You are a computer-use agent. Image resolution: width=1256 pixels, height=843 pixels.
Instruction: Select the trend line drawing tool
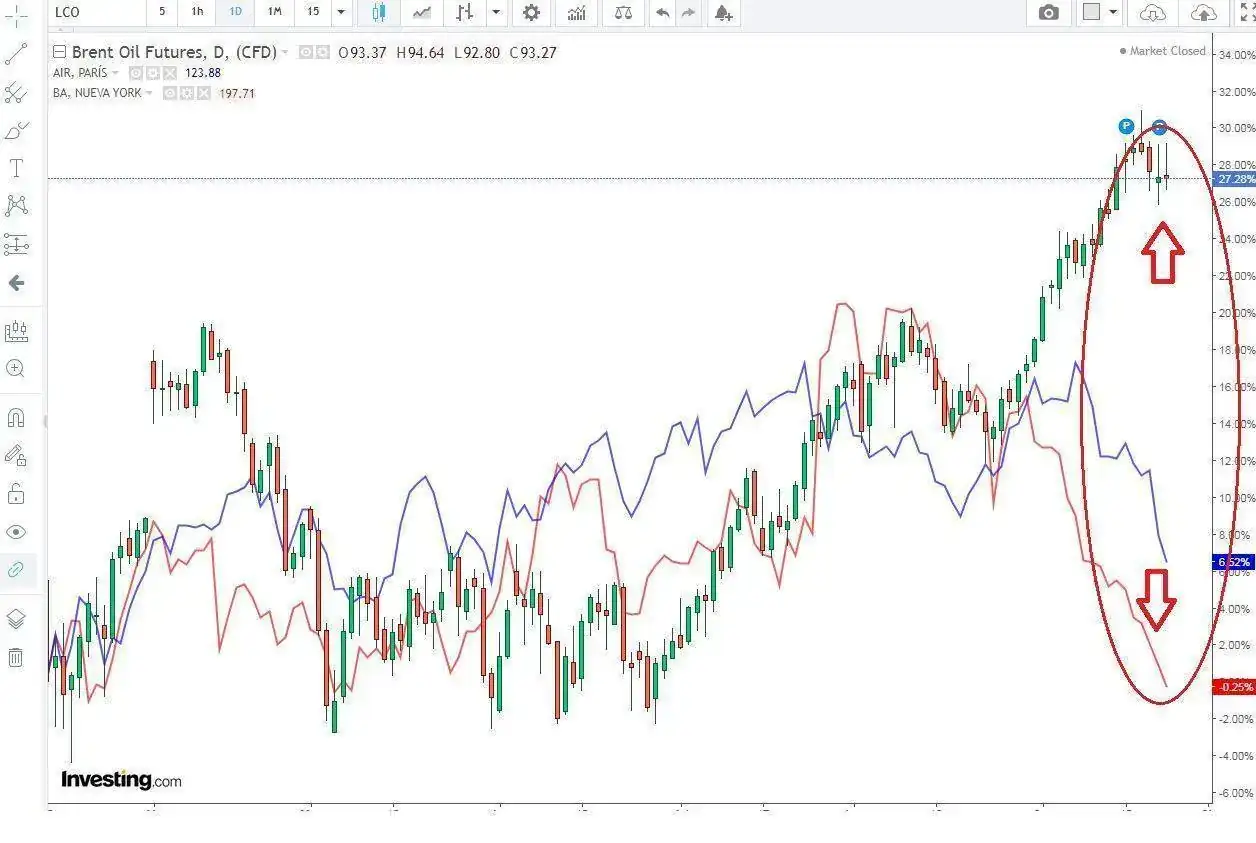coord(16,54)
